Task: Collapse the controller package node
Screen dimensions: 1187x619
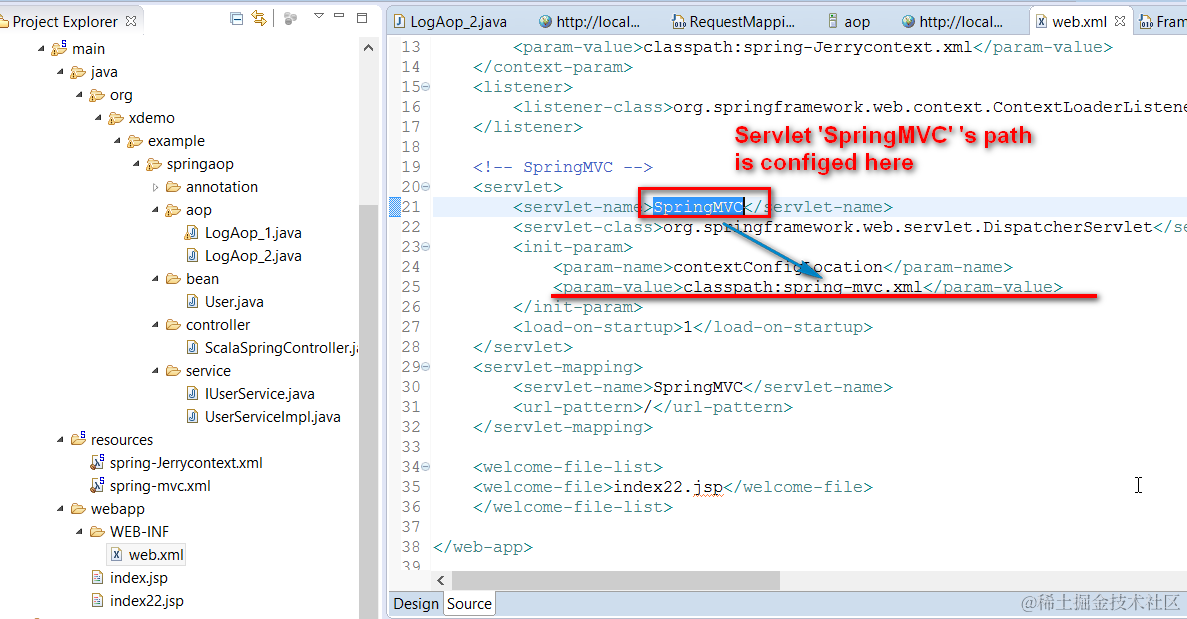Action: [x=155, y=325]
